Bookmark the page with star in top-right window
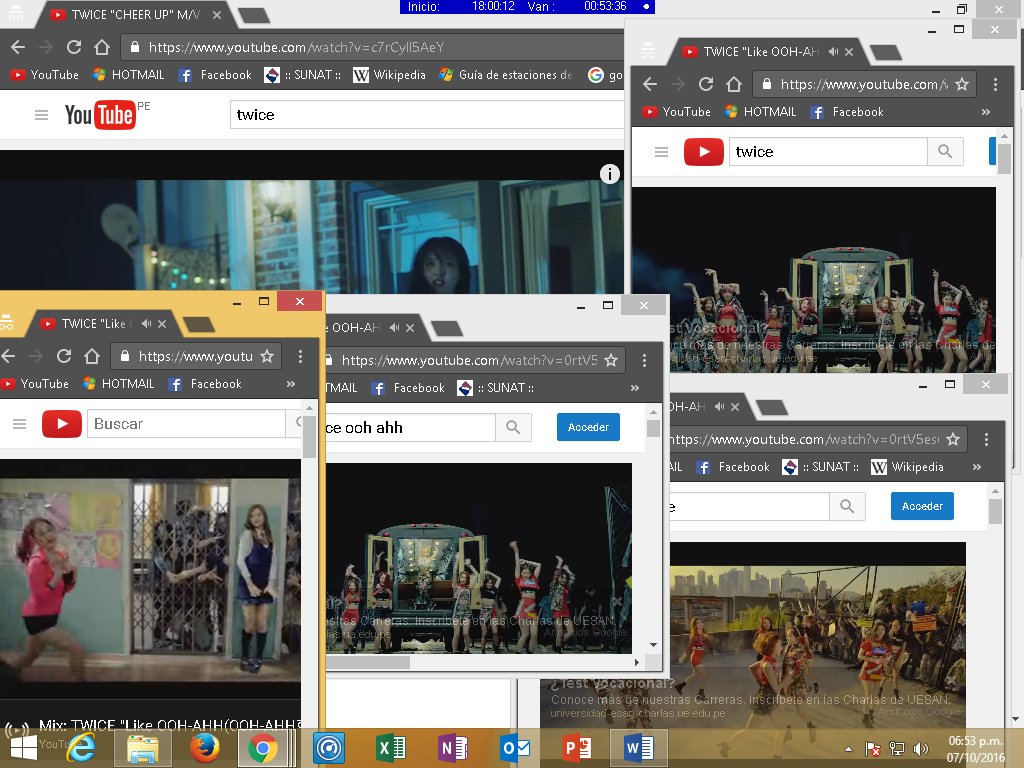 tap(962, 84)
